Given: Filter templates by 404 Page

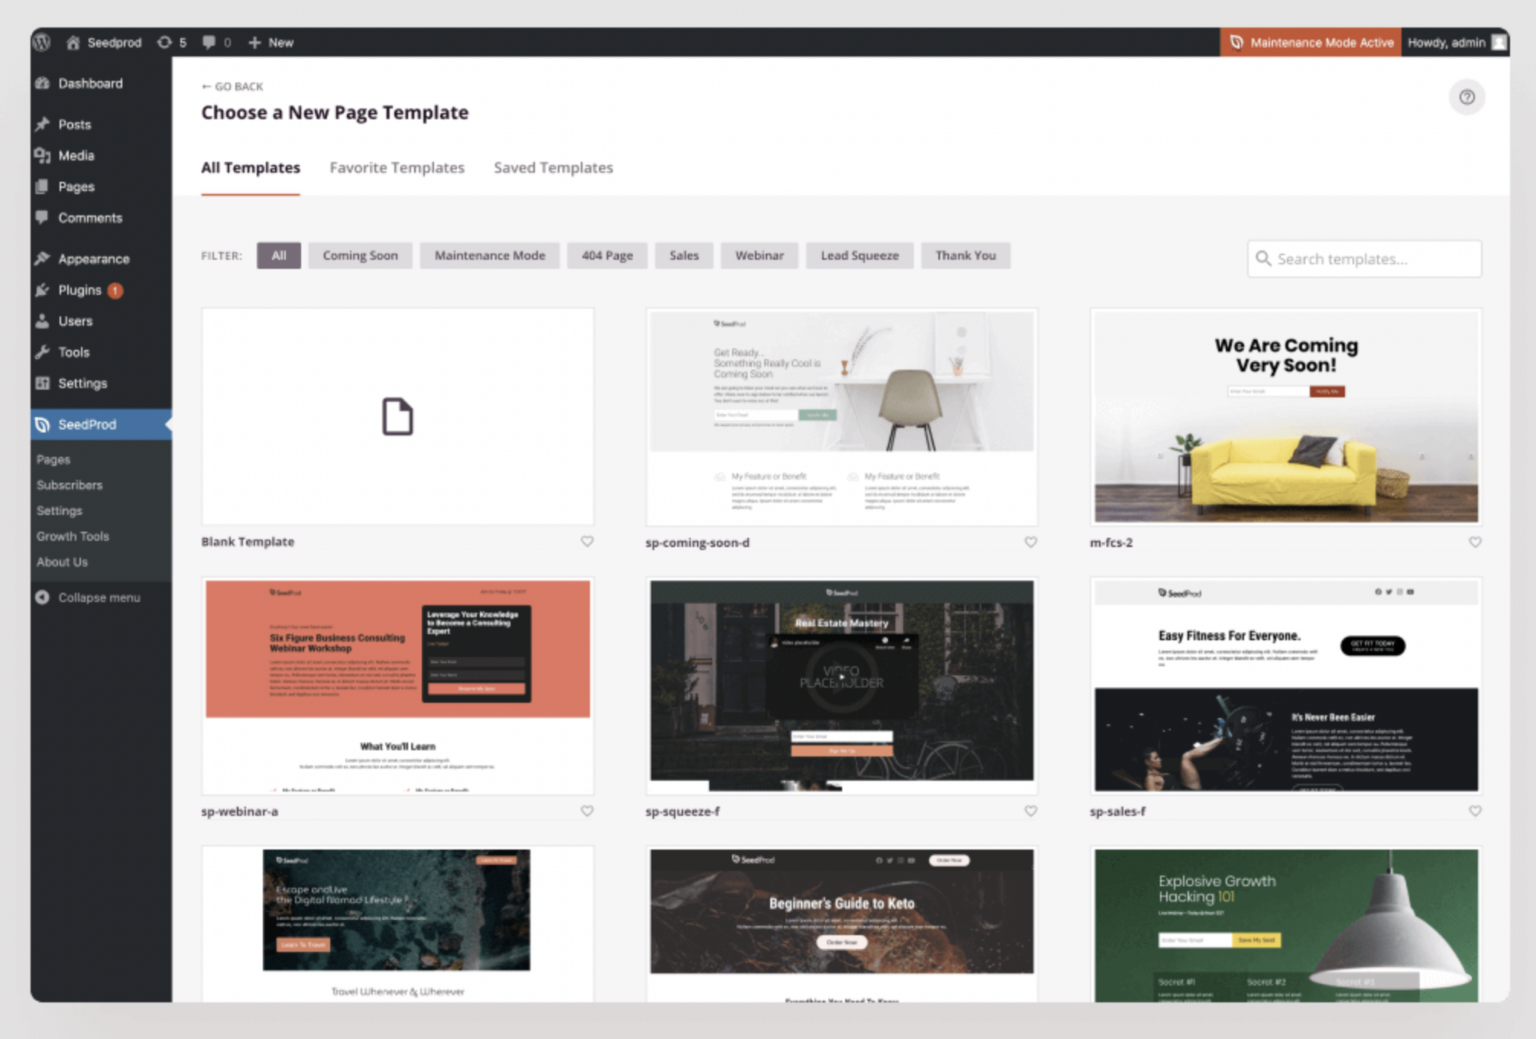Looking at the screenshot, I should click(x=607, y=255).
